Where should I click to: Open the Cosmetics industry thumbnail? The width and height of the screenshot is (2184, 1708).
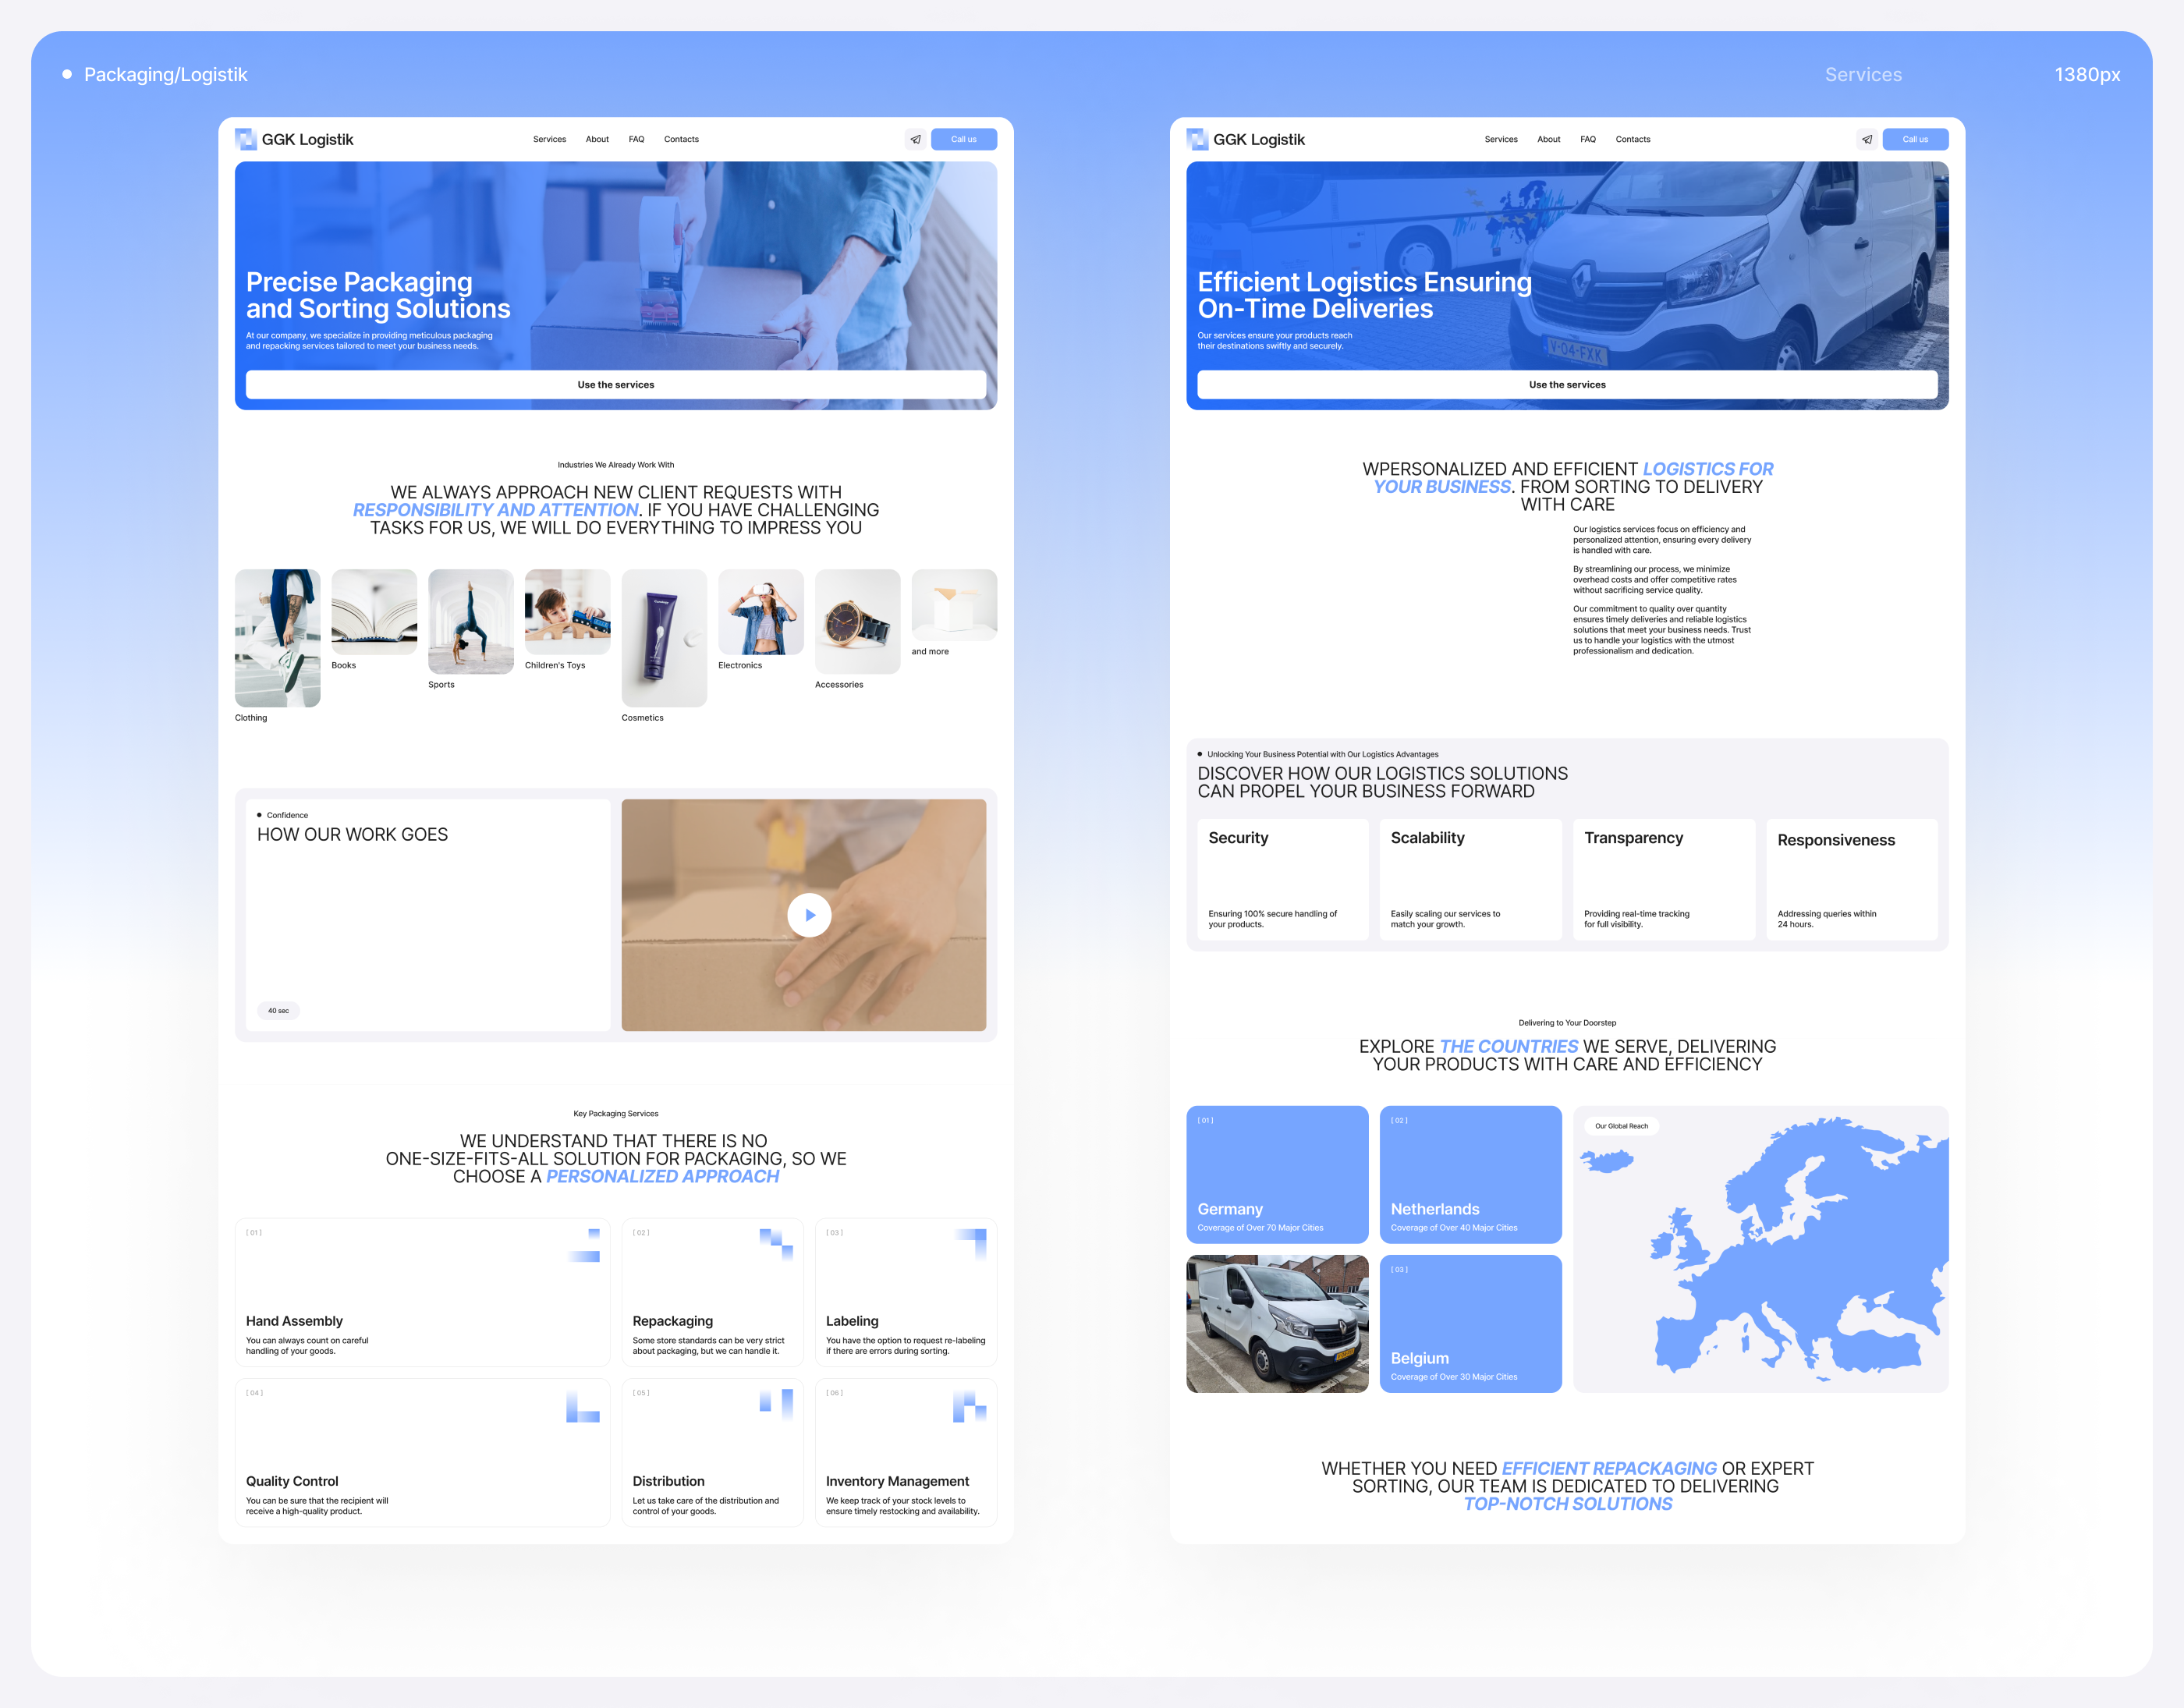664,638
